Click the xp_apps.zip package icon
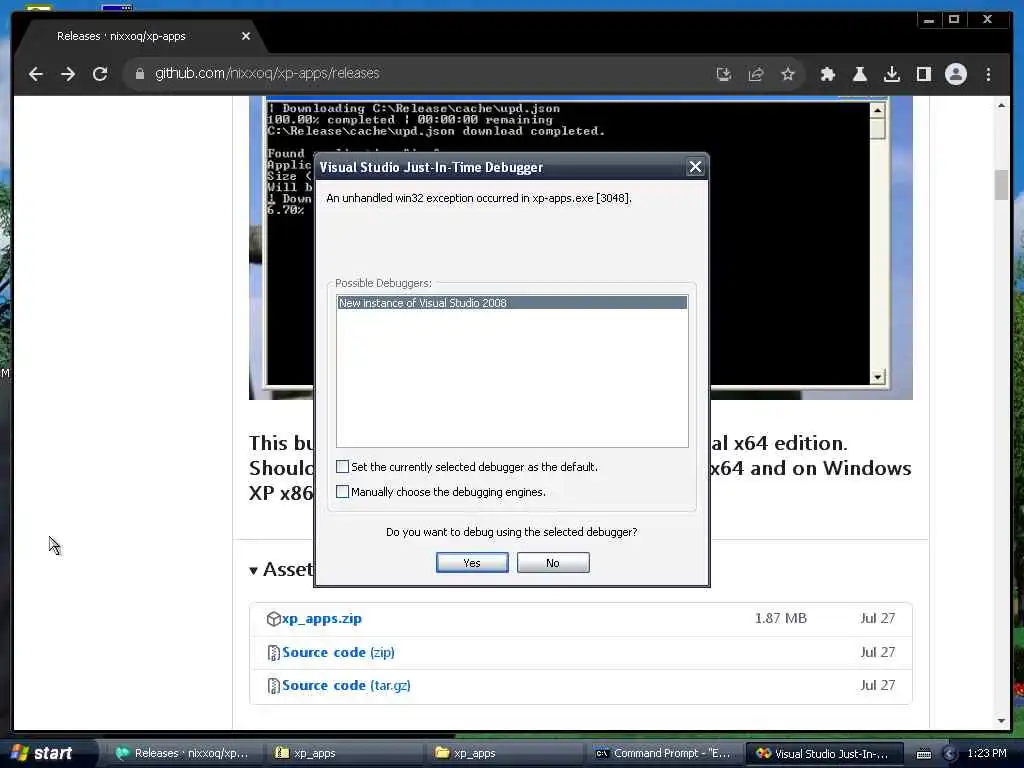This screenshot has width=1024, height=768. click(x=274, y=619)
